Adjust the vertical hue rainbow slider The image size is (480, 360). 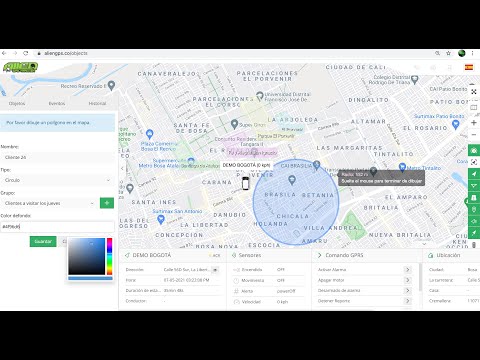tap(109, 256)
